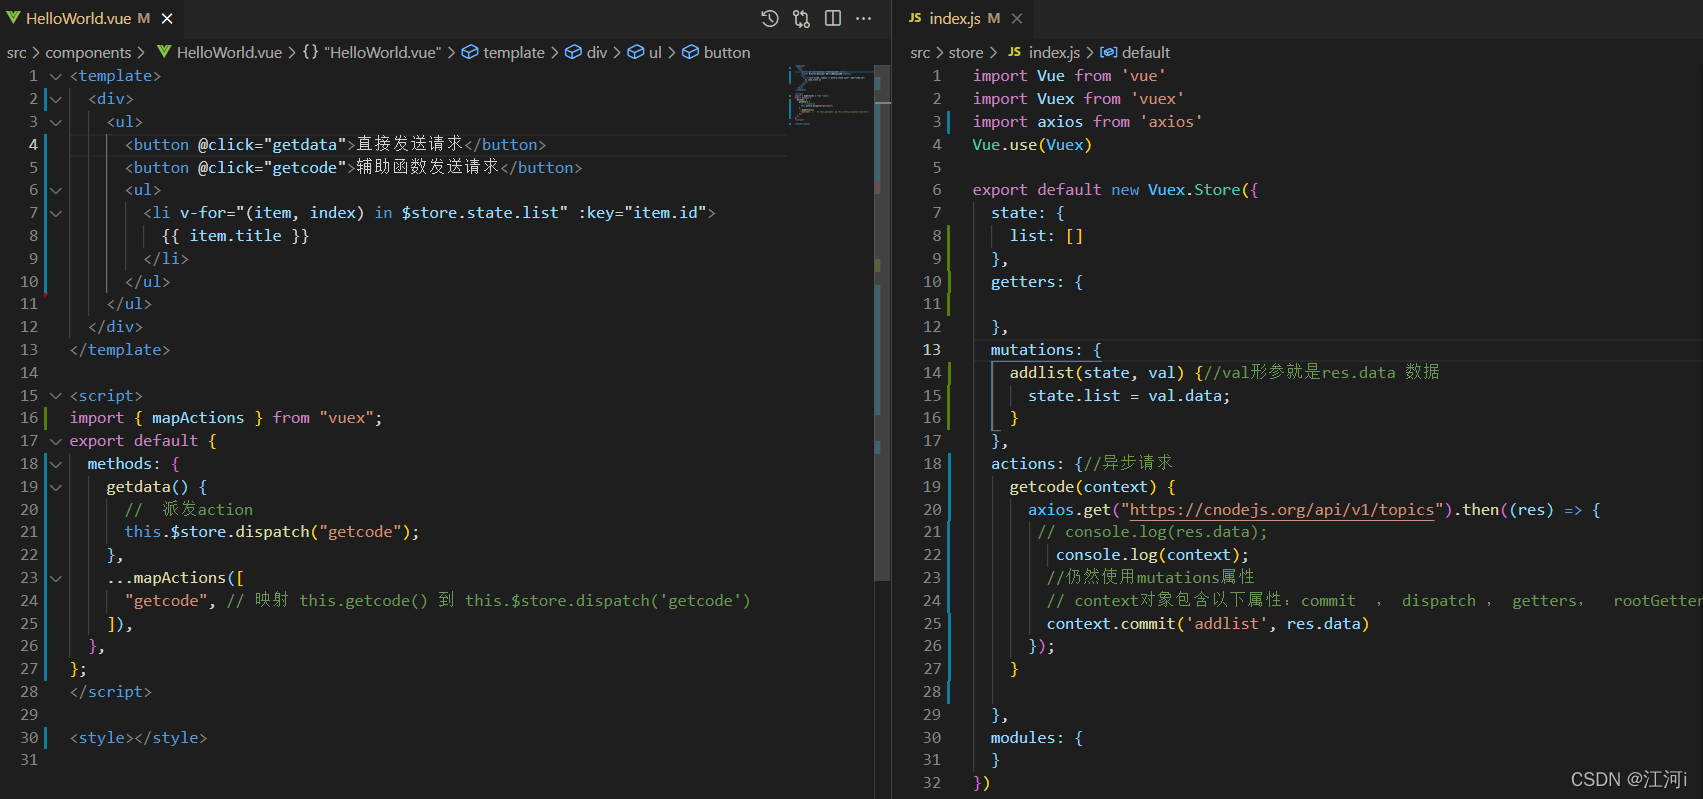This screenshot has height=799, width=1703.
Task: Click export default new Vuex.Store line
Action: pyautogui.click(x=1115, y=190)
